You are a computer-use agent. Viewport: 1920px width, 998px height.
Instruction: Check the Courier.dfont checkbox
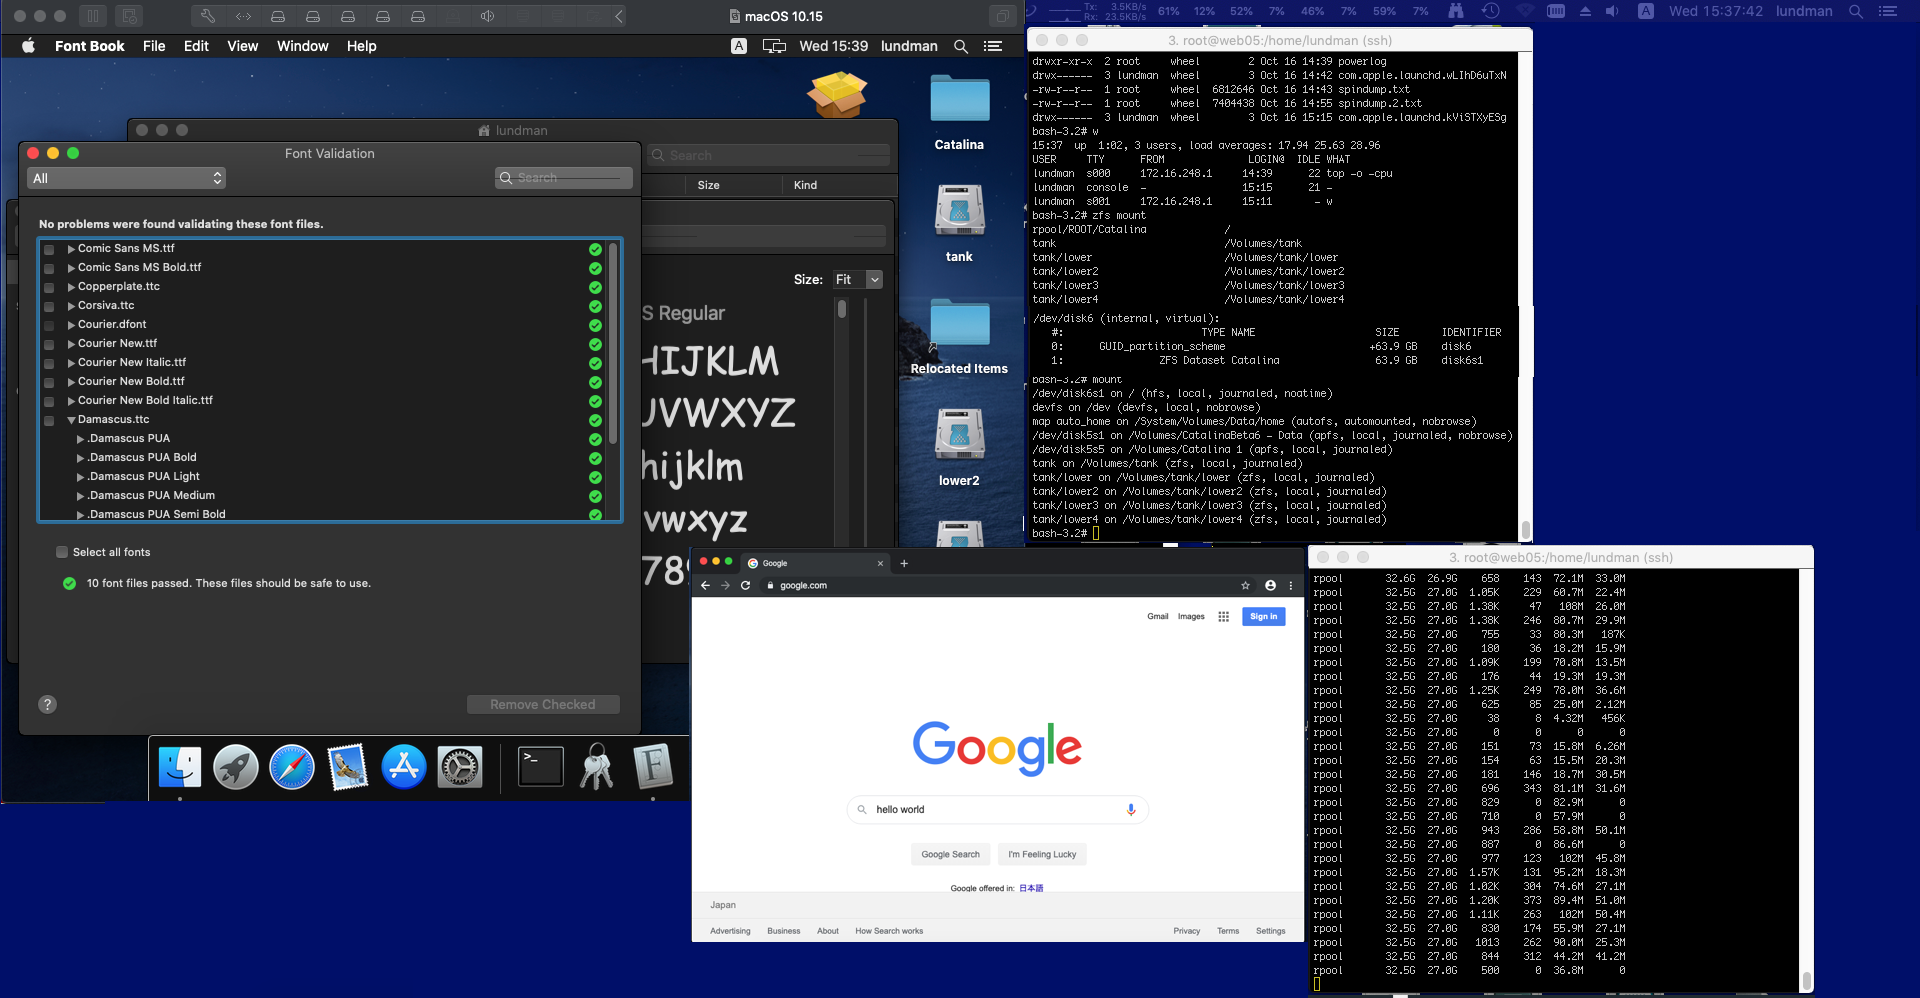tap(49, 325)
